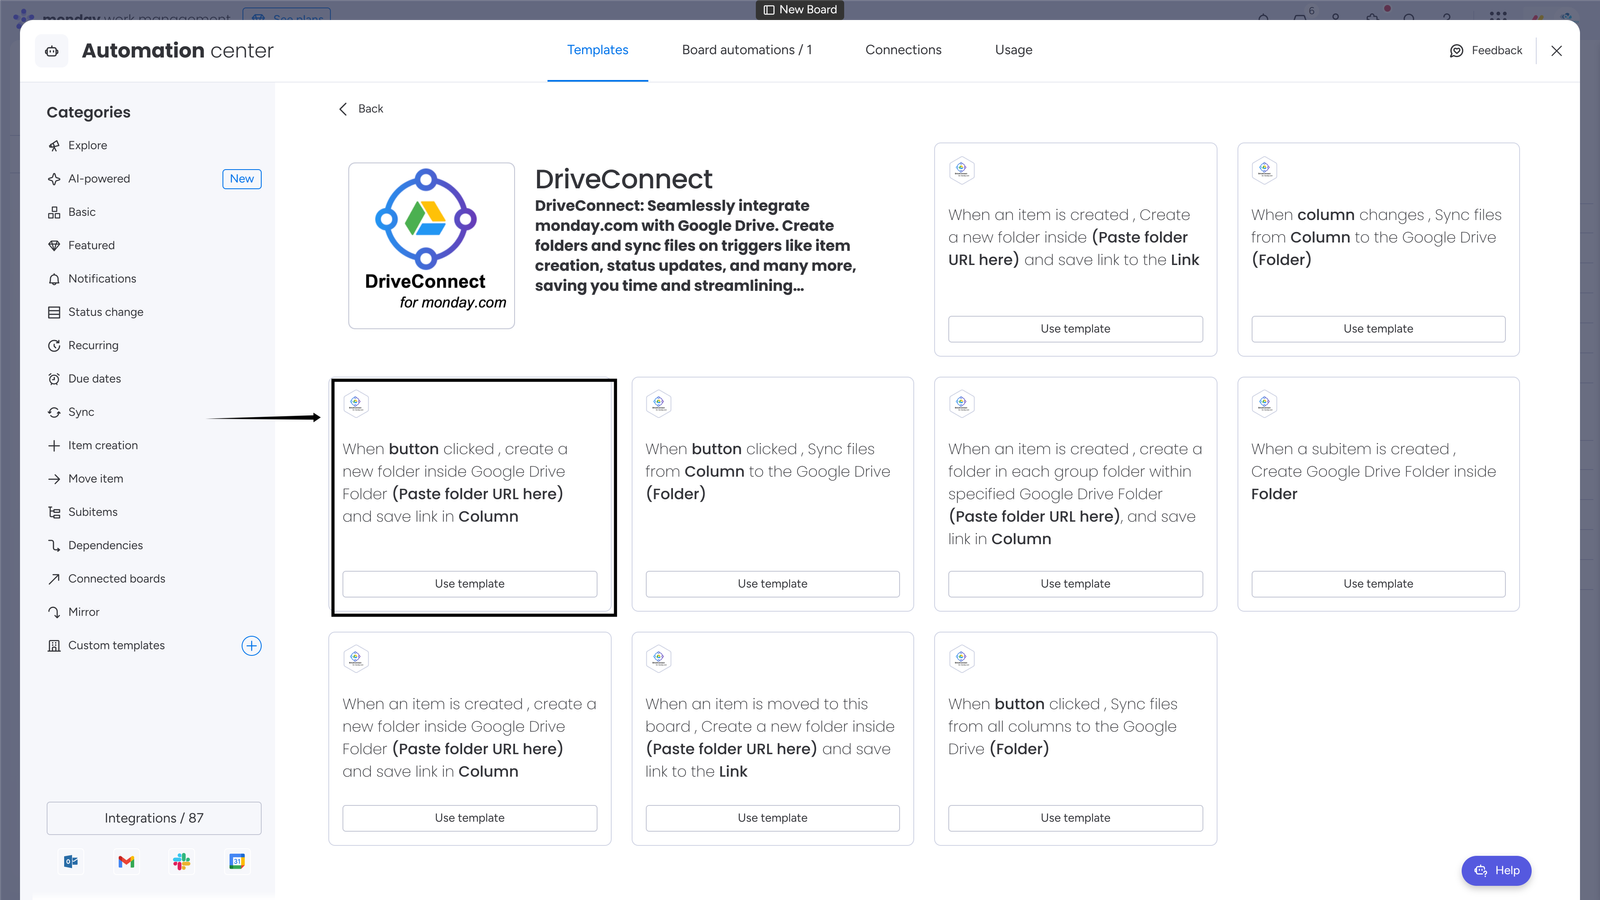Add a new custom template
This screenshot has width=1600, height=900.
tap(252, 646)
